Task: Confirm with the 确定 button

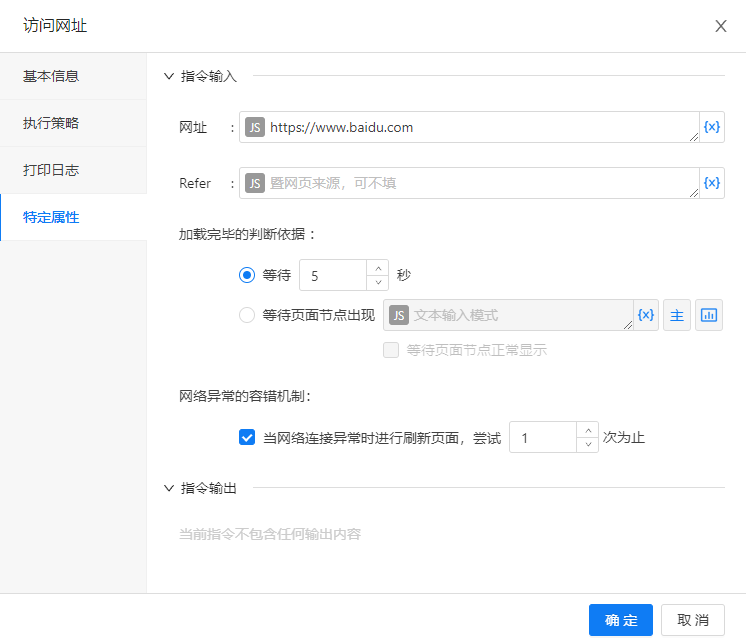Action: (620, 620)
